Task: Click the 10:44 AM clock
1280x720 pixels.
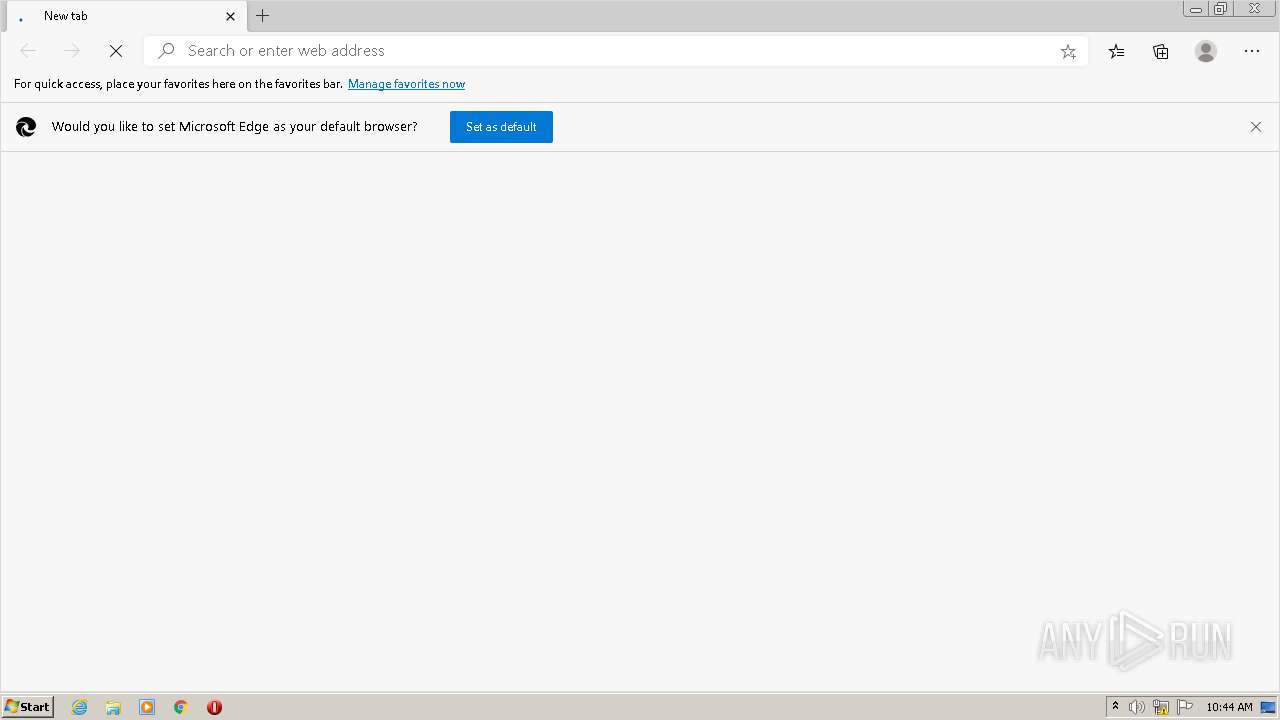Action: pos(1229,707)
